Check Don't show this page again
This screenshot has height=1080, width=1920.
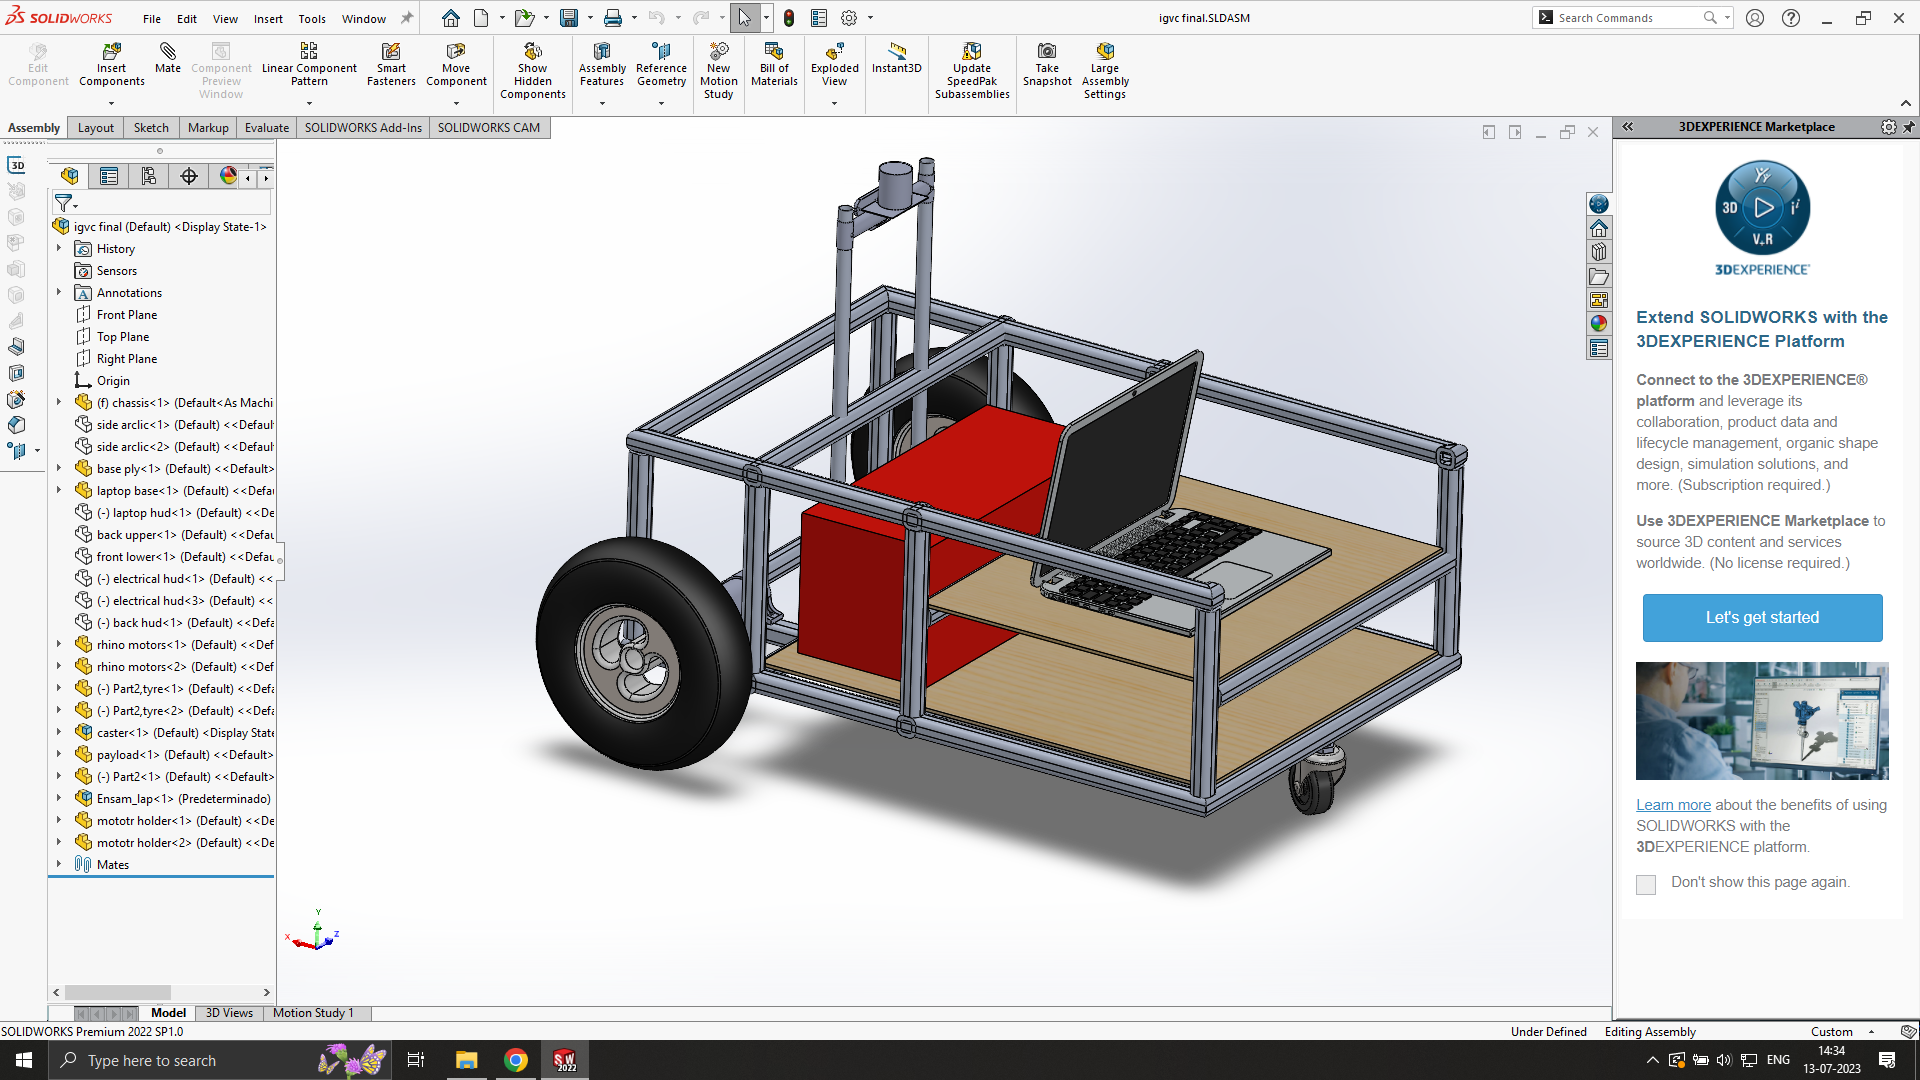[x=1645, y=884]
